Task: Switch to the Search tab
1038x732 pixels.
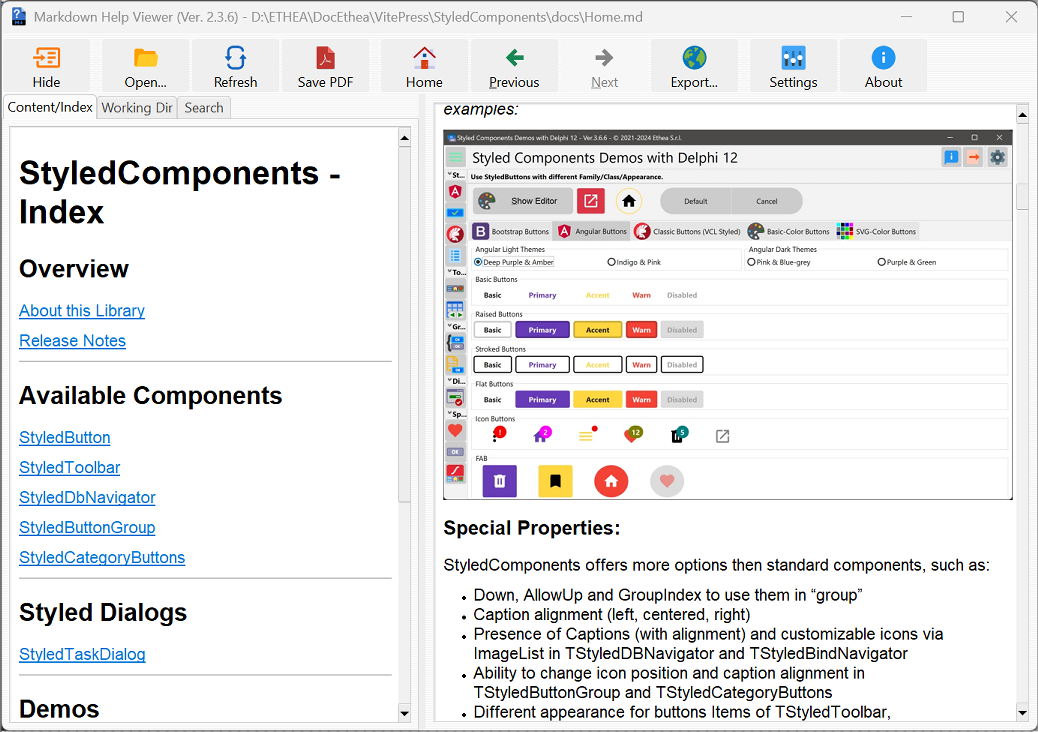Action: pos(204,108)
